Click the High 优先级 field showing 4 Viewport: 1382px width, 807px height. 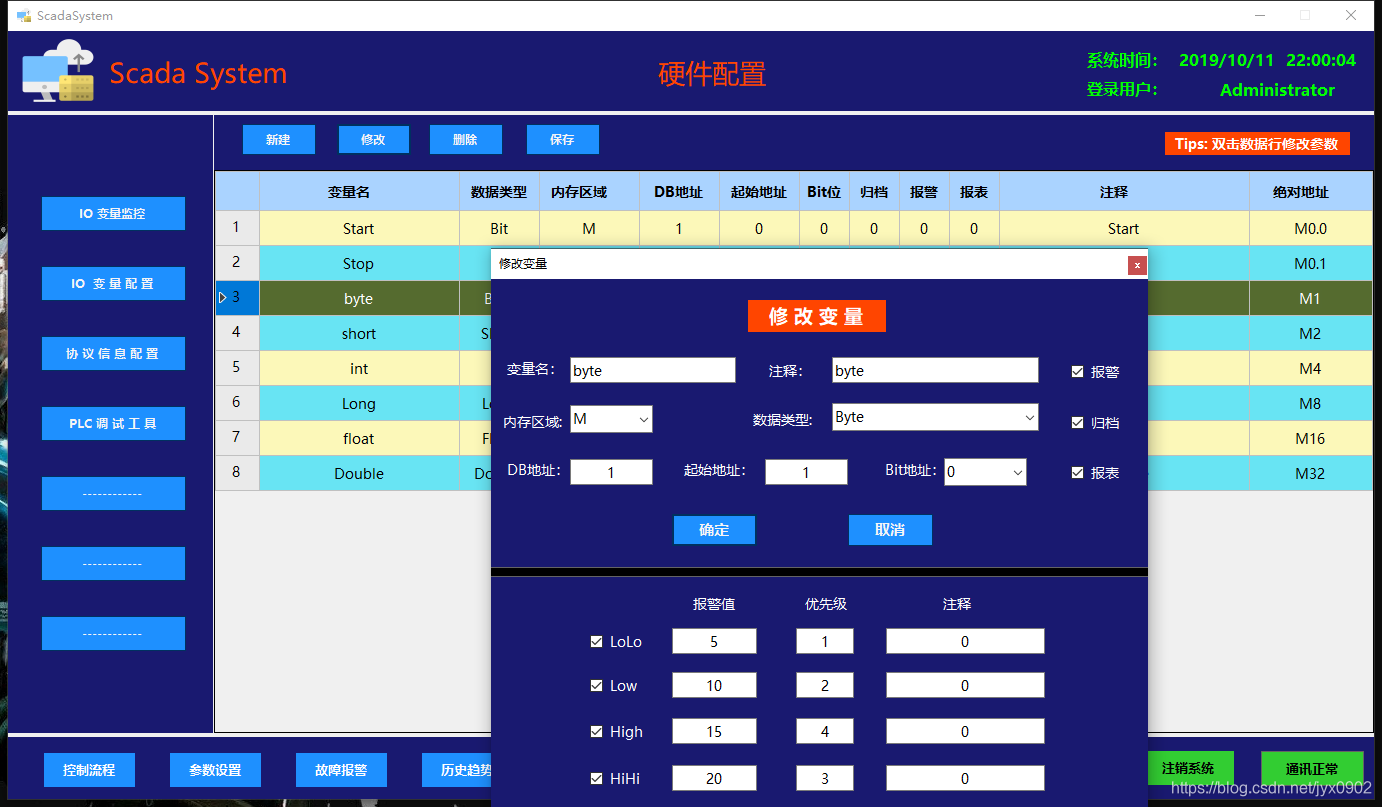pyautogui.click(x=825, y=731)
